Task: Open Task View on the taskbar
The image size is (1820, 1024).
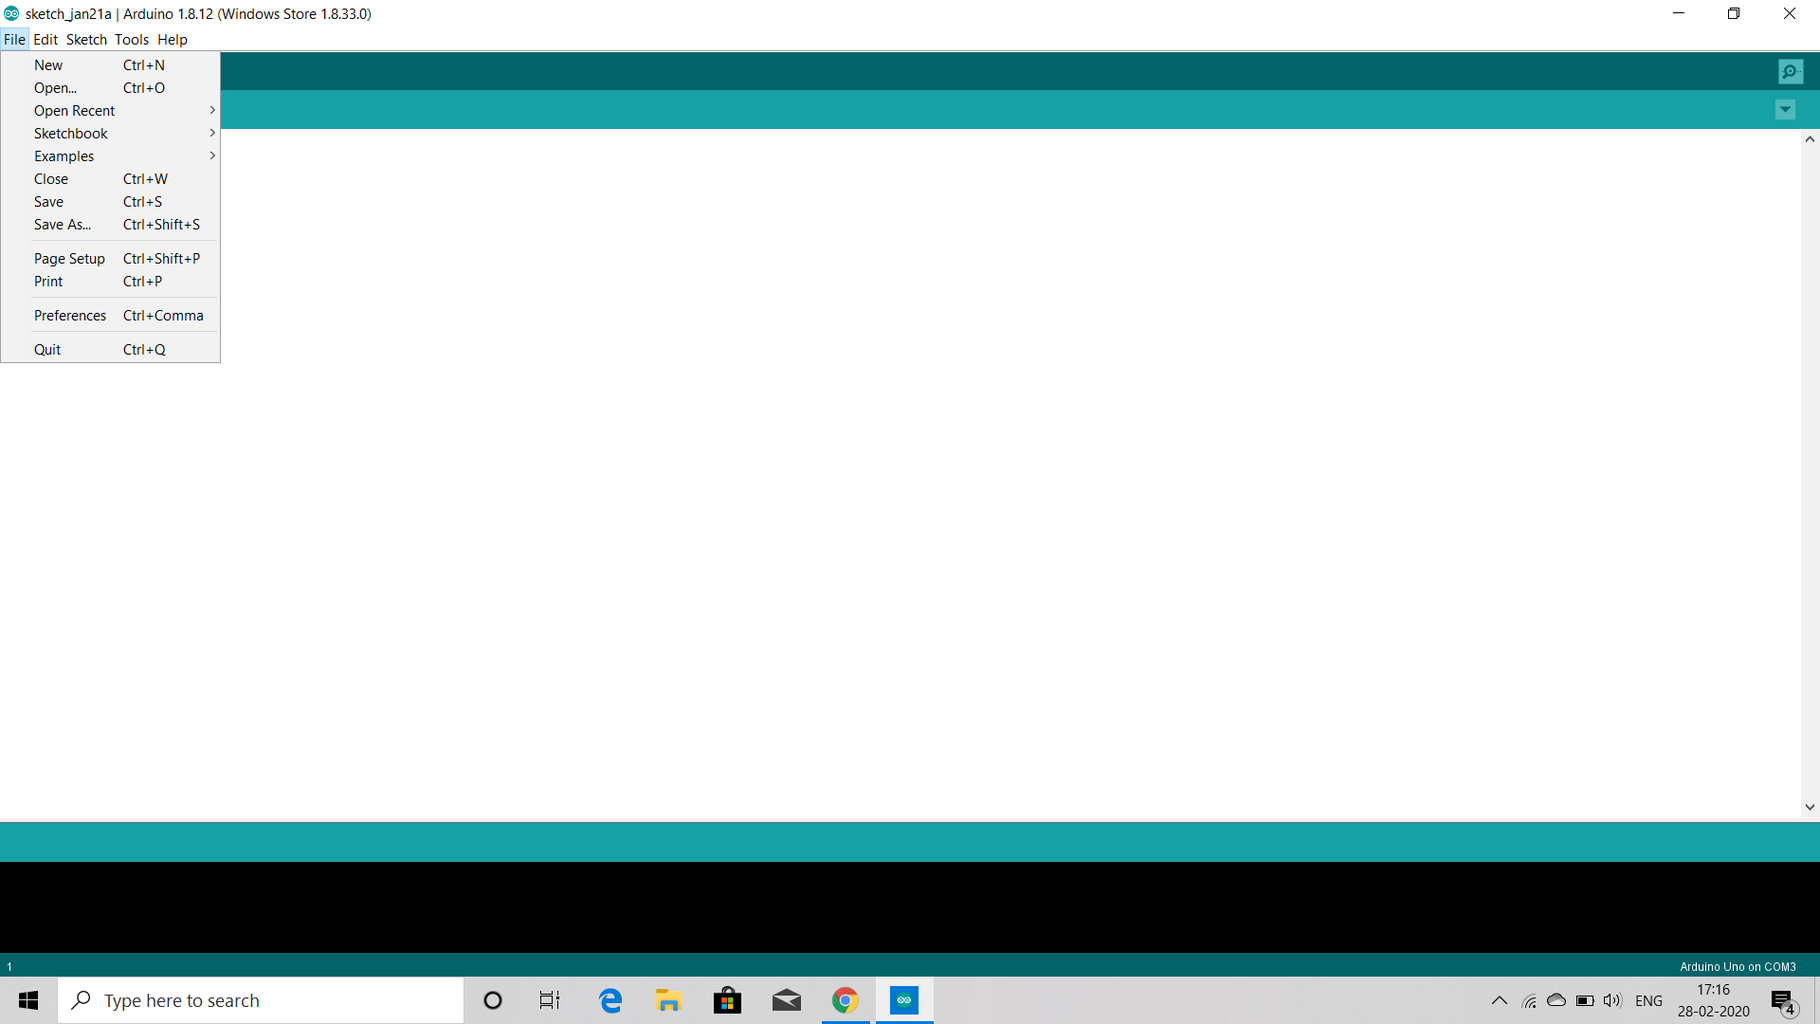Action: click(x=550, y=1000)
